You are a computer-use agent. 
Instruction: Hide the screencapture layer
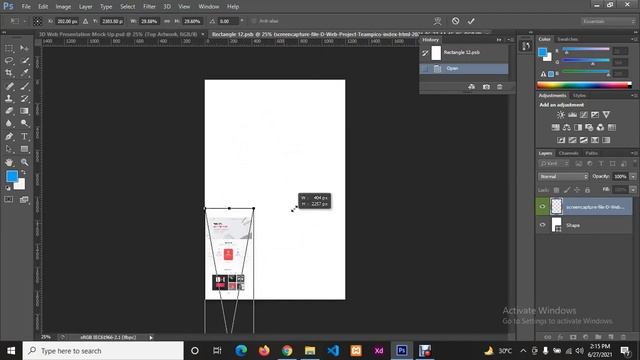tap(542, 207)
